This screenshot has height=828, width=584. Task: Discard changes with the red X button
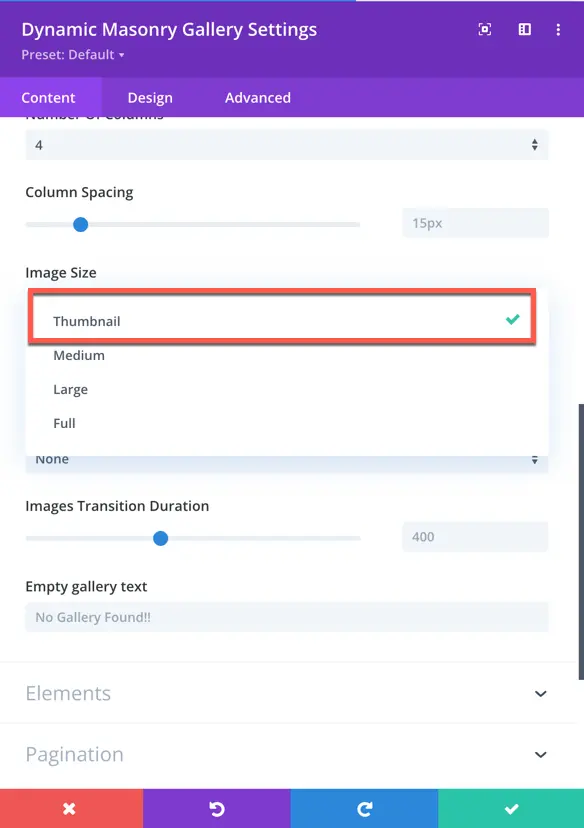click(x=71, y=808)
